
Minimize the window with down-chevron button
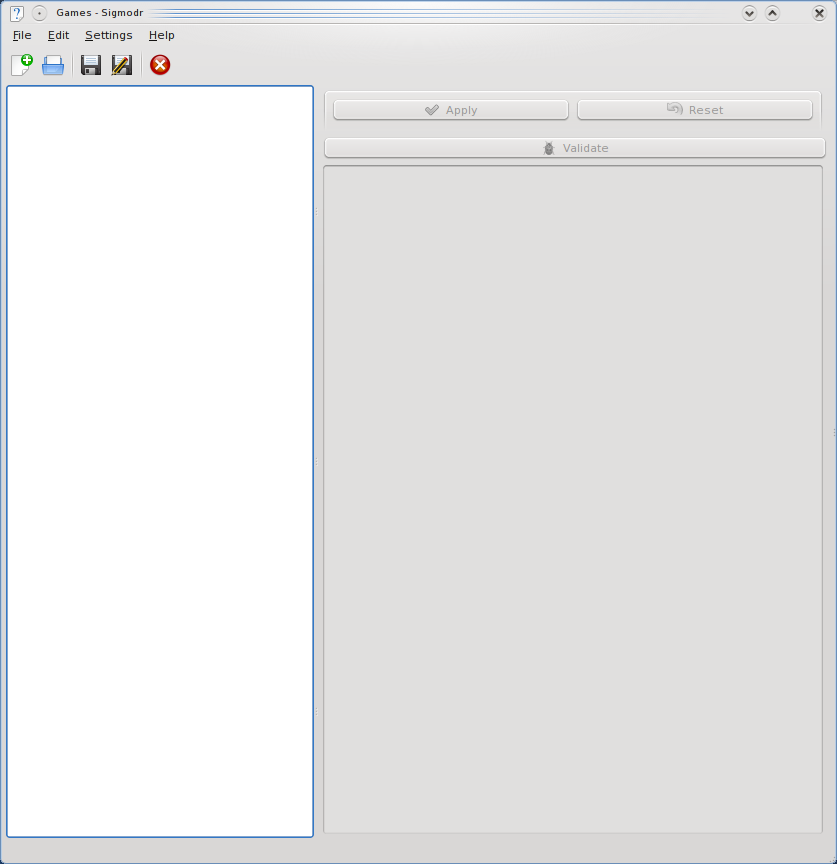pyautogui.click(x=749, y=13)
